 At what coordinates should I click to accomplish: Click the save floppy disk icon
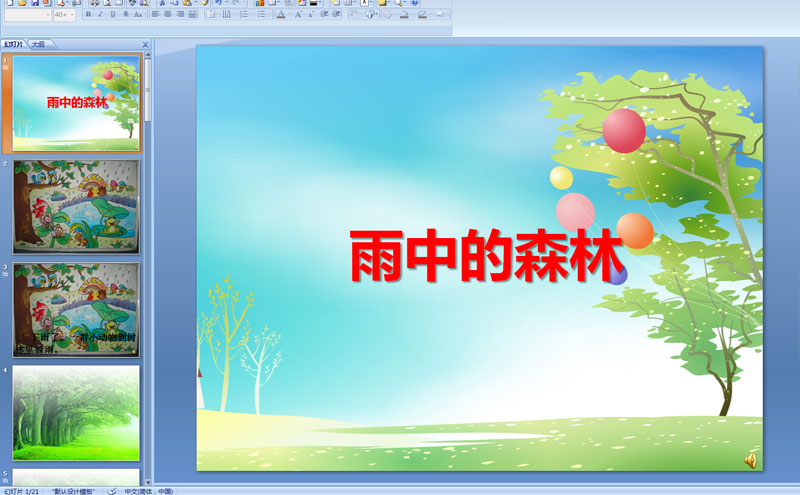pyautogui.click(x=35, y=3)
